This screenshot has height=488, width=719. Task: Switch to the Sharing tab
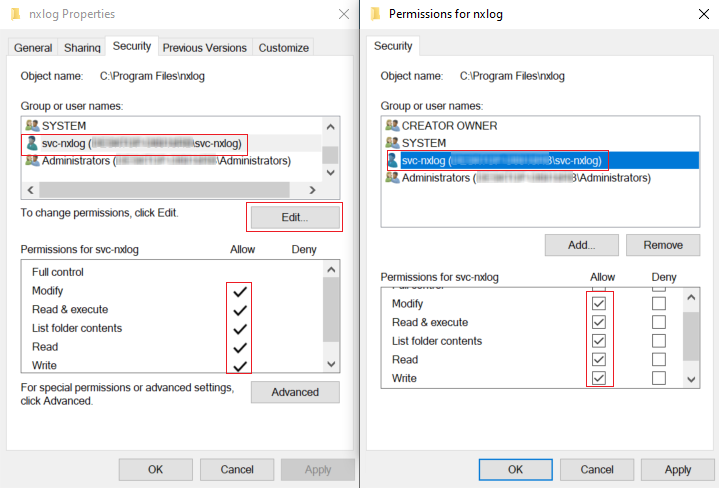pyautogui.click(x=82, y=48)
